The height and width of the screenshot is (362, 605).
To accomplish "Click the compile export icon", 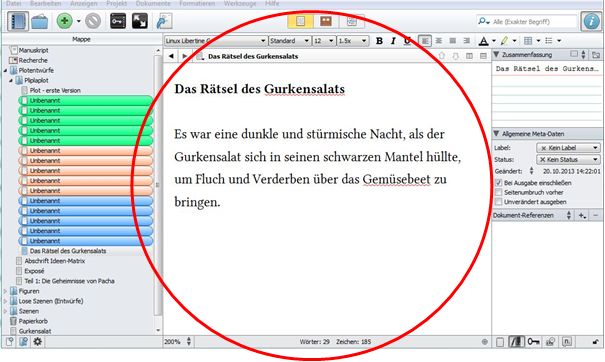I will coord(164,21).
